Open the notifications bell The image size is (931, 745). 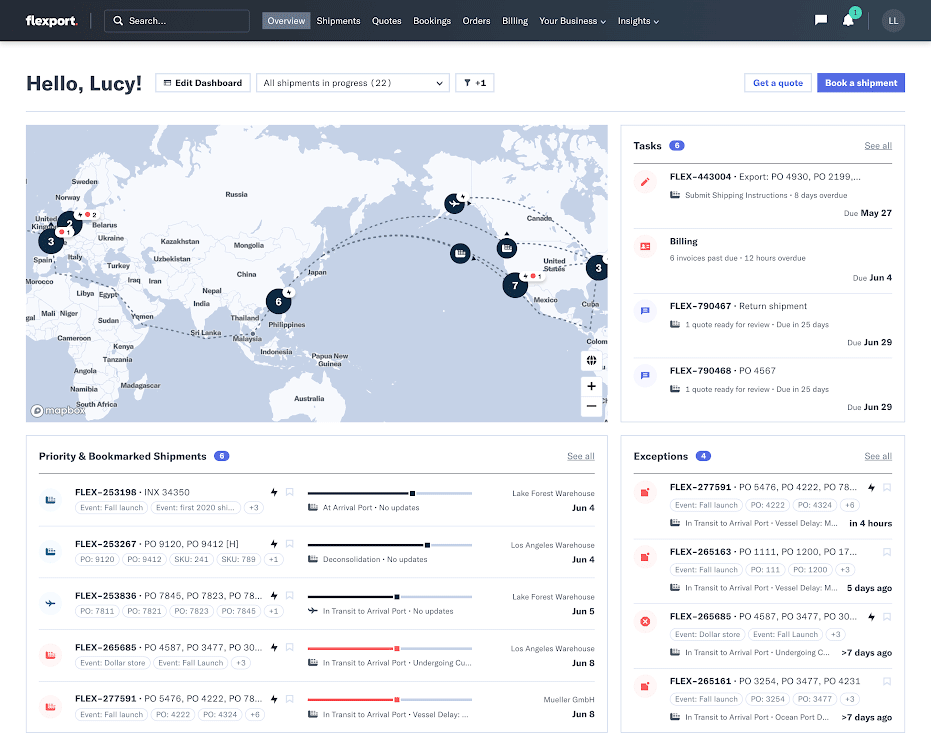point(848,21)
